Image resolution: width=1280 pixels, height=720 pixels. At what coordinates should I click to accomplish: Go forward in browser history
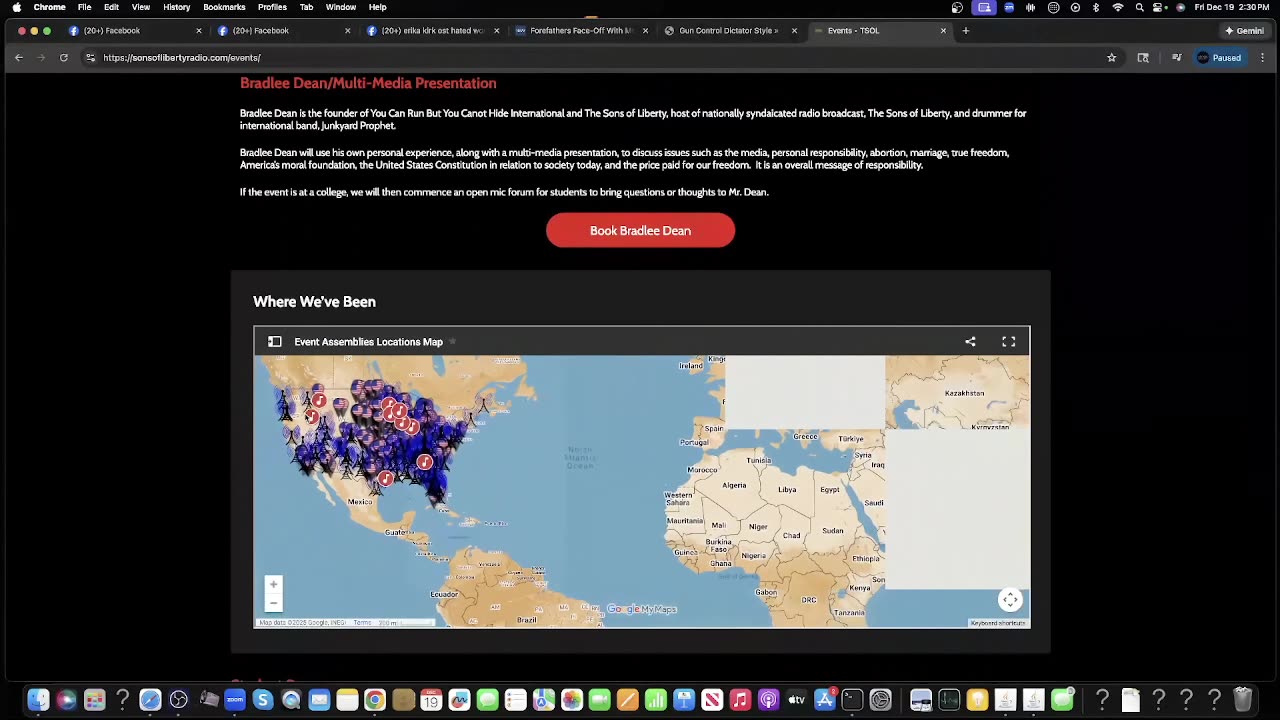(x=41, y=58)
